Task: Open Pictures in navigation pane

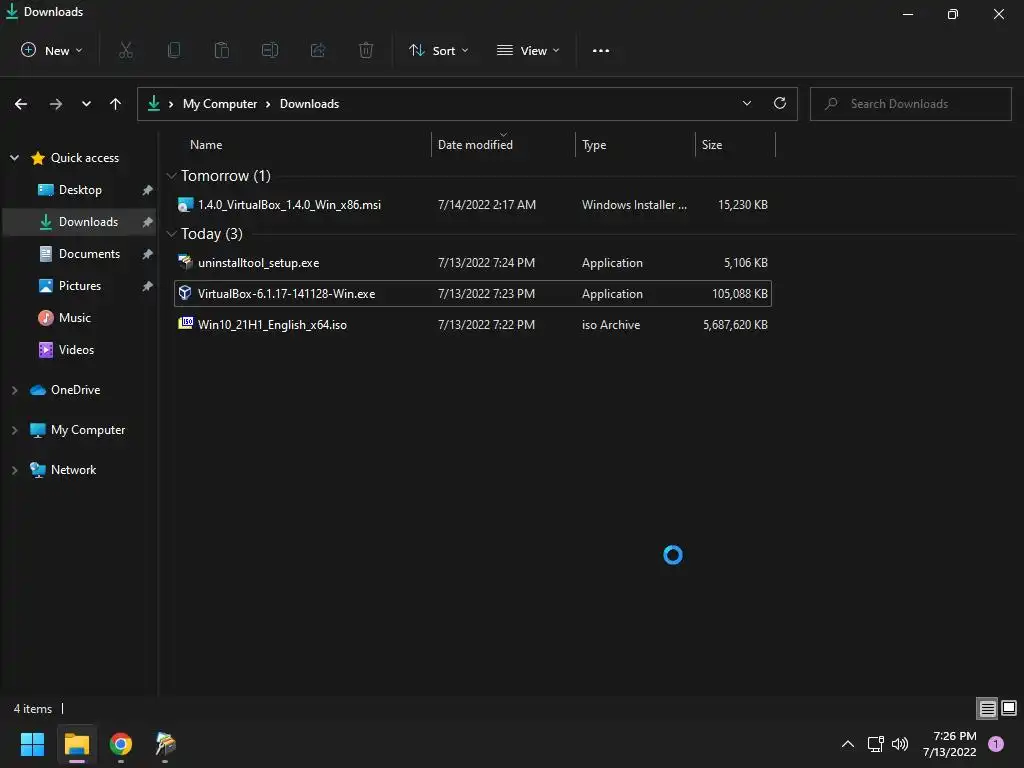Action: [x=80, y=286]
